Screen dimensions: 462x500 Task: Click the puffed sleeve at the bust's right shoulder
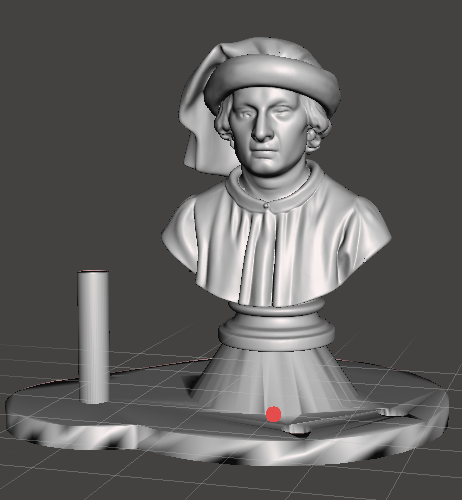[179, 233]
